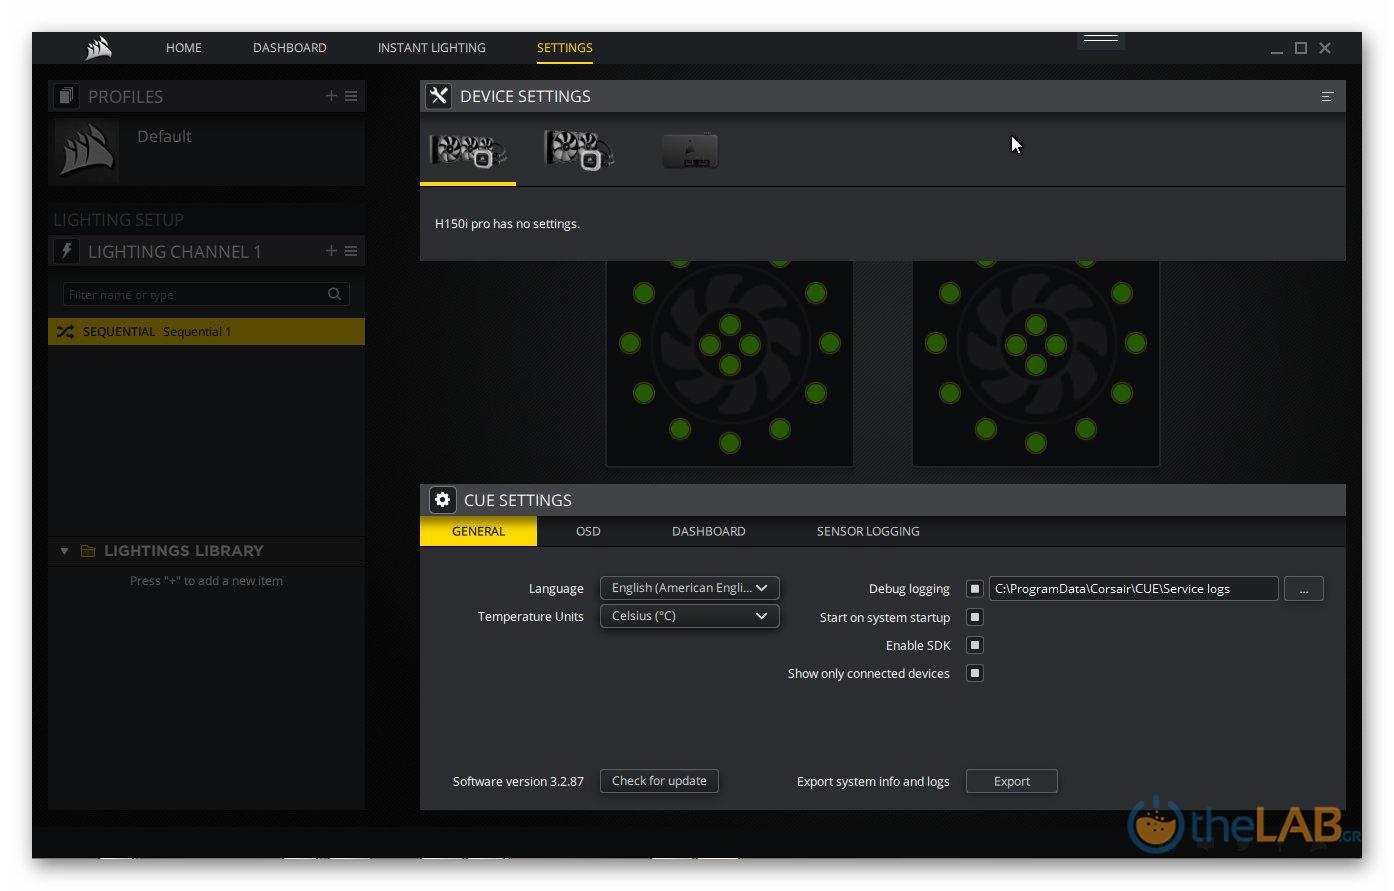This screenshot has height=891, width=1394.
Task: Select the first H150i cooler device
Action: (467, 151)
